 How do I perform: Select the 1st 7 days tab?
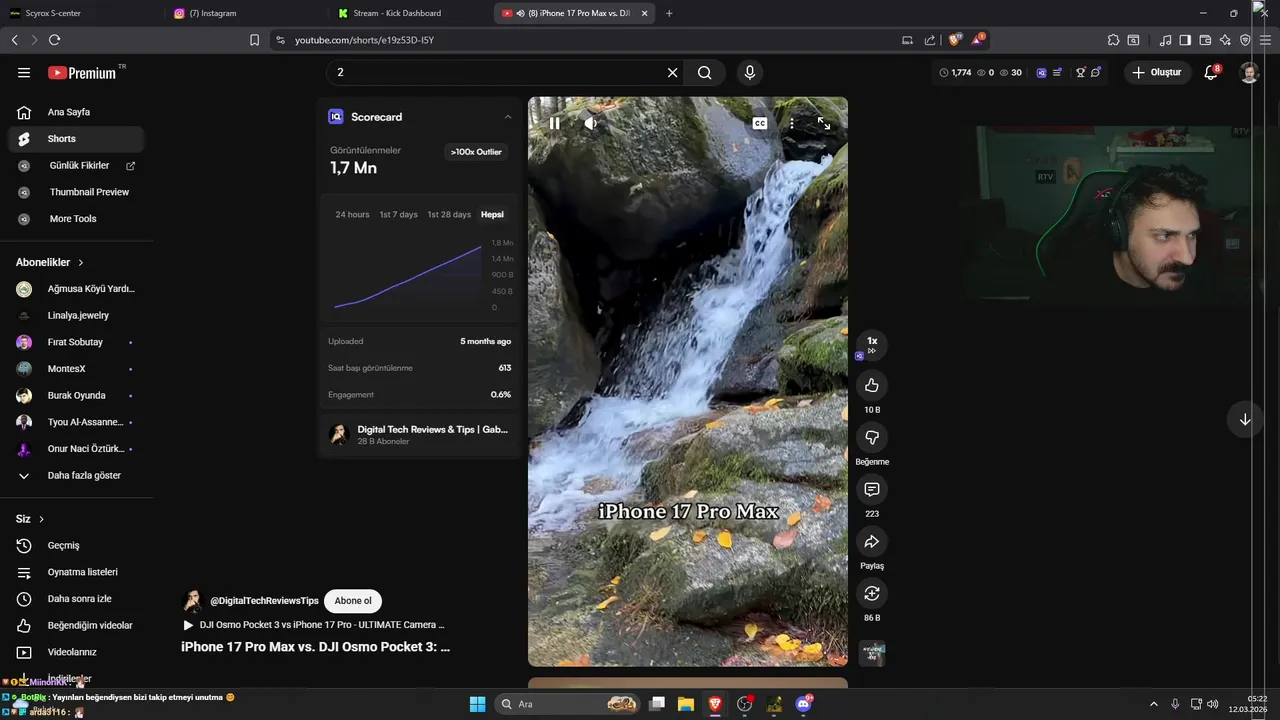click(x=398, y=215)
